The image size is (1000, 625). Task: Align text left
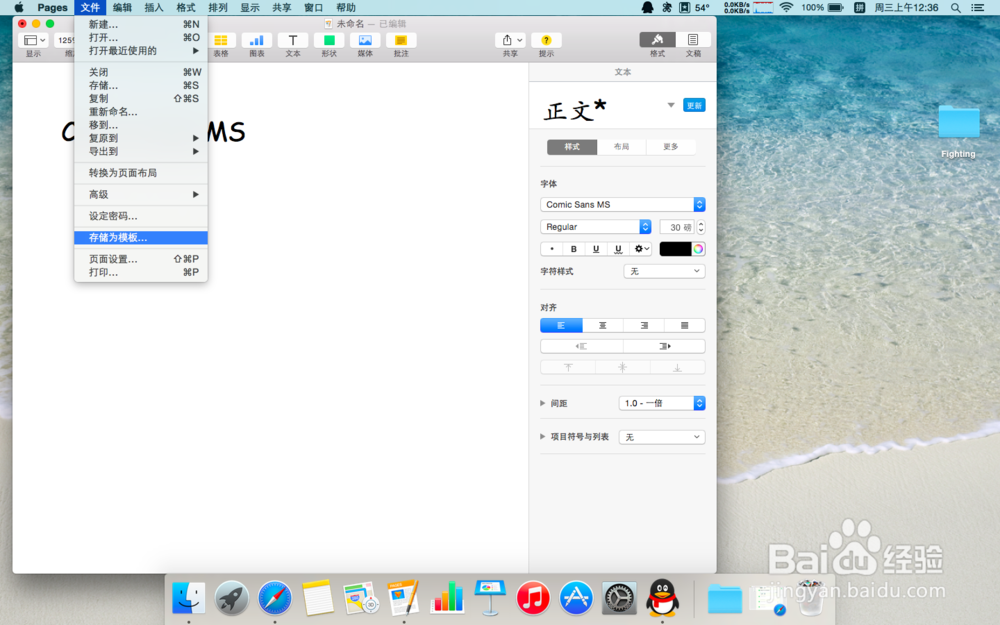tap(561, 325)
